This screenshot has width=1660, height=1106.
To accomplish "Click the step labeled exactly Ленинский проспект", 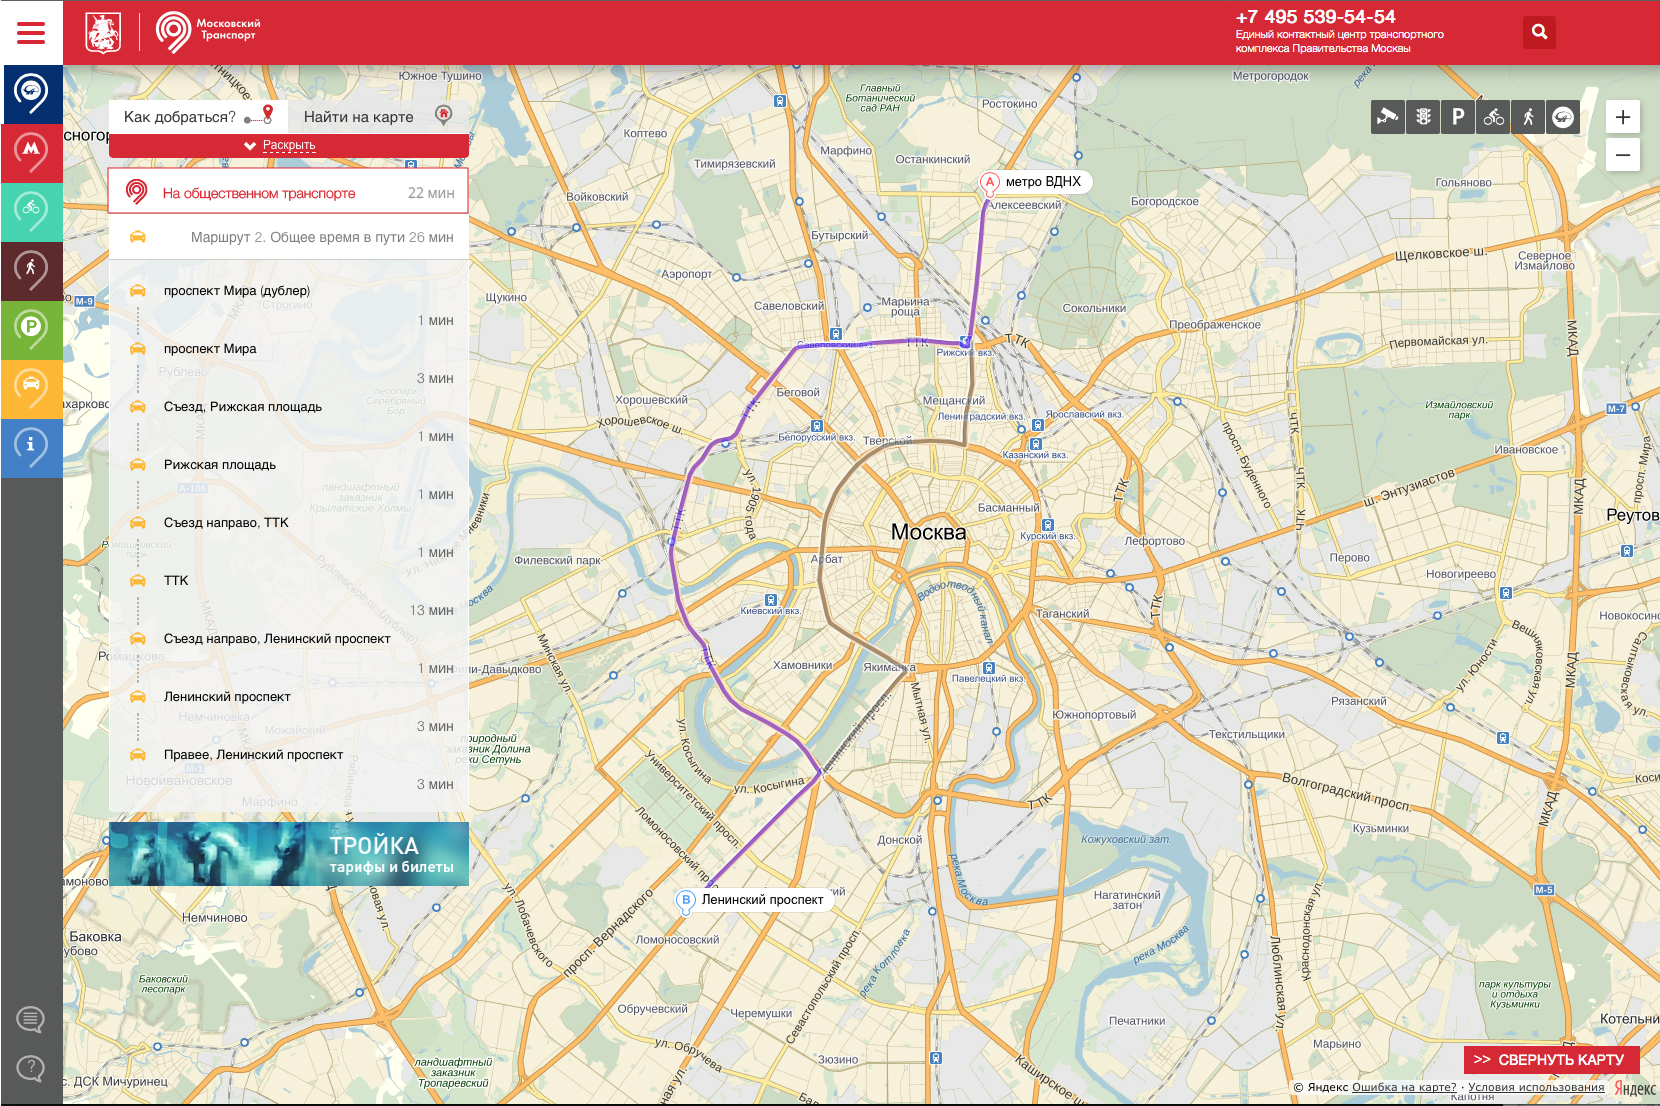I will pos(227,697).
